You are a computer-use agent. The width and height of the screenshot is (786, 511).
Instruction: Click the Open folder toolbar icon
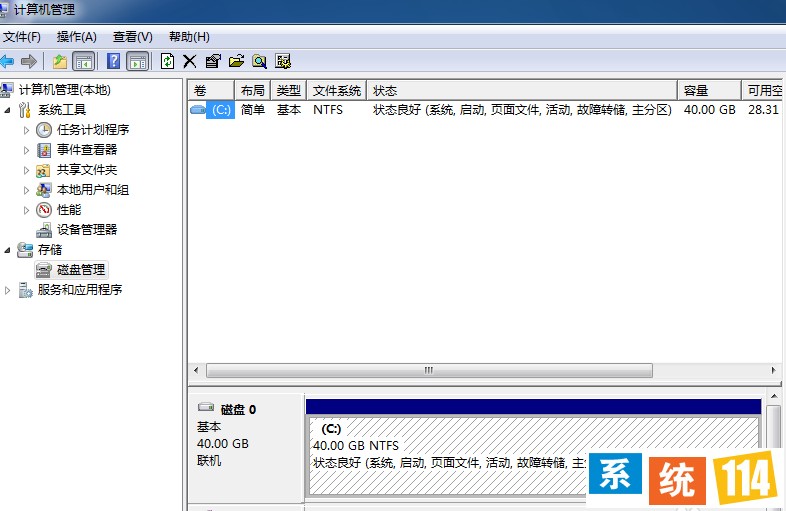coord(236,62)
